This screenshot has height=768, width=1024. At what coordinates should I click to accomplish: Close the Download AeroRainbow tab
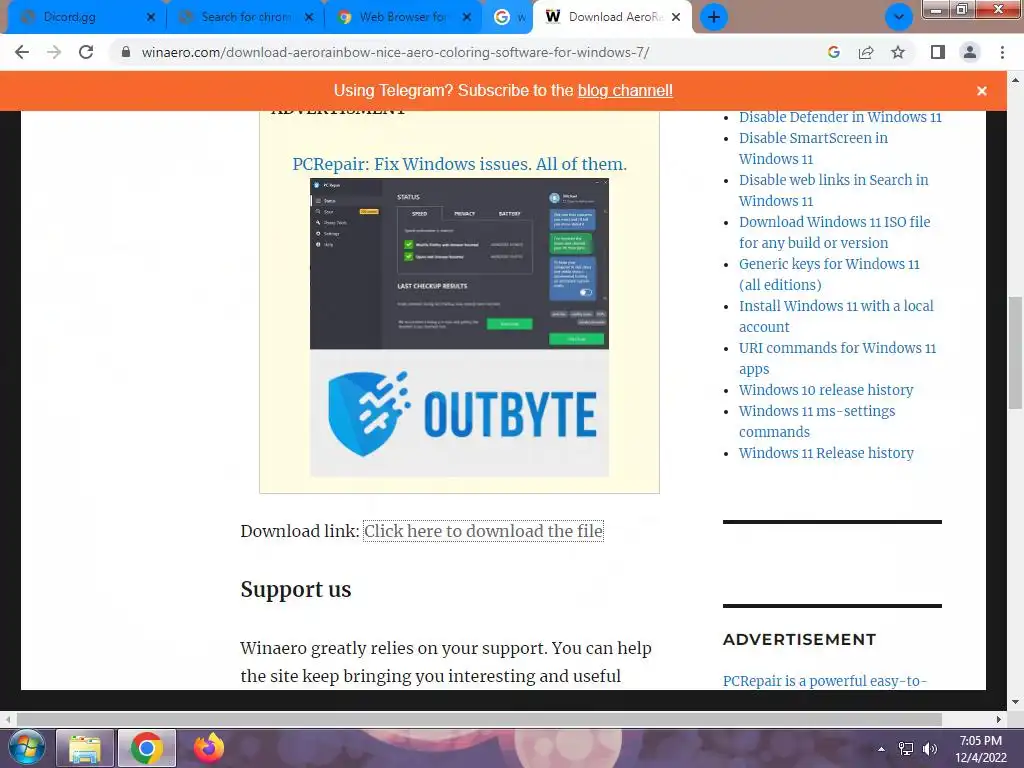[x=676, y=17]
